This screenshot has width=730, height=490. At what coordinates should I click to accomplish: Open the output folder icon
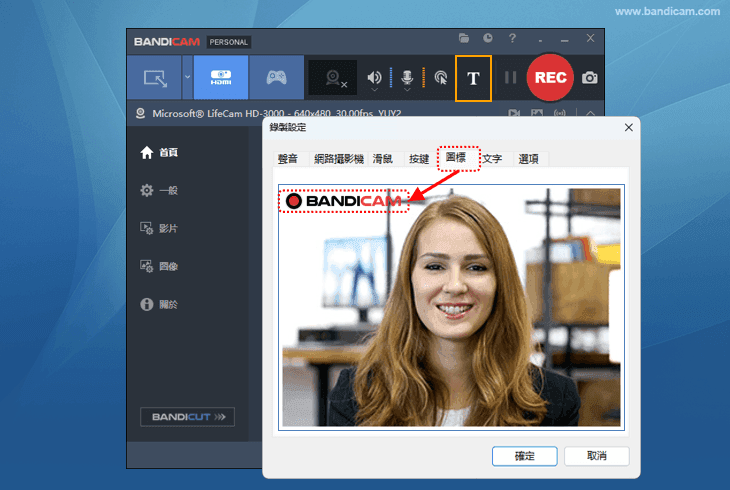point(464,38)
